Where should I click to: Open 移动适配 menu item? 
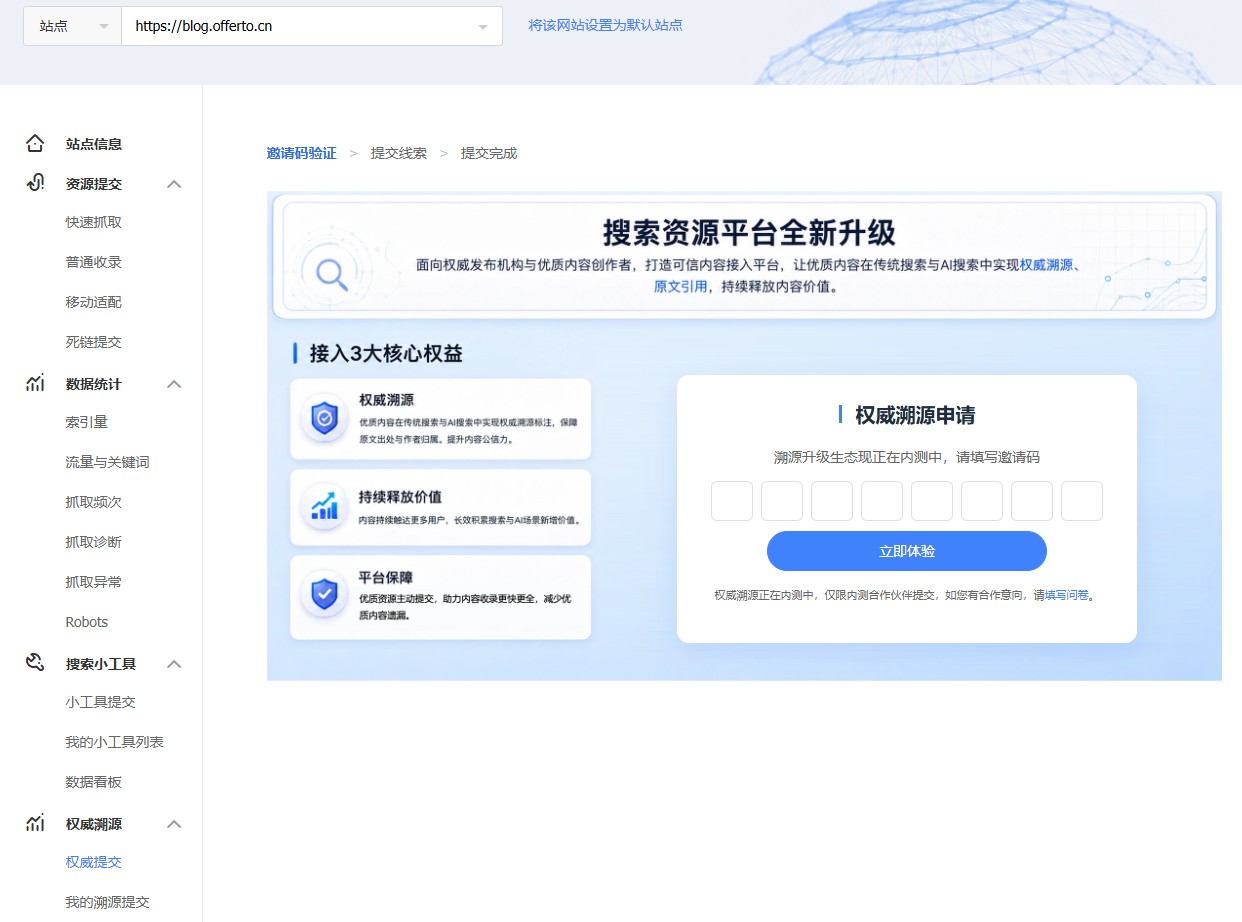[x=94, y=302]
